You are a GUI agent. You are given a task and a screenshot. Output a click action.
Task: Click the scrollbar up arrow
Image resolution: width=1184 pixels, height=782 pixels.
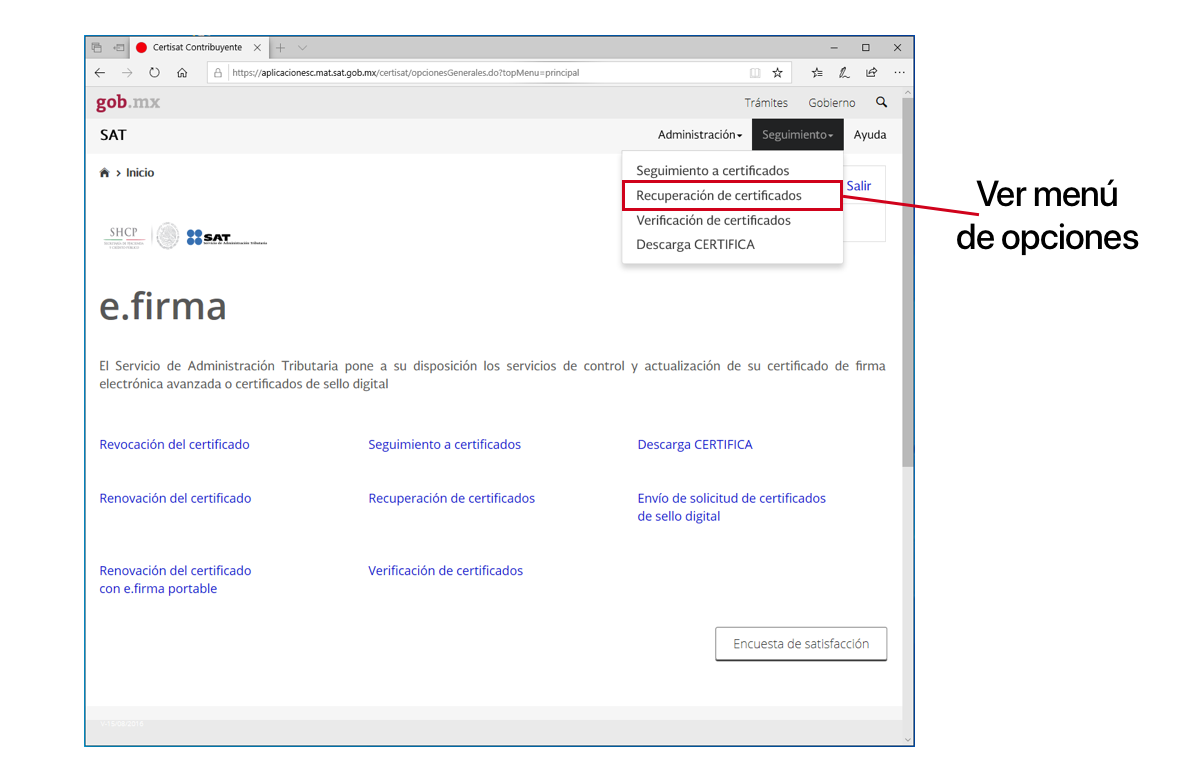coord(908,92)
